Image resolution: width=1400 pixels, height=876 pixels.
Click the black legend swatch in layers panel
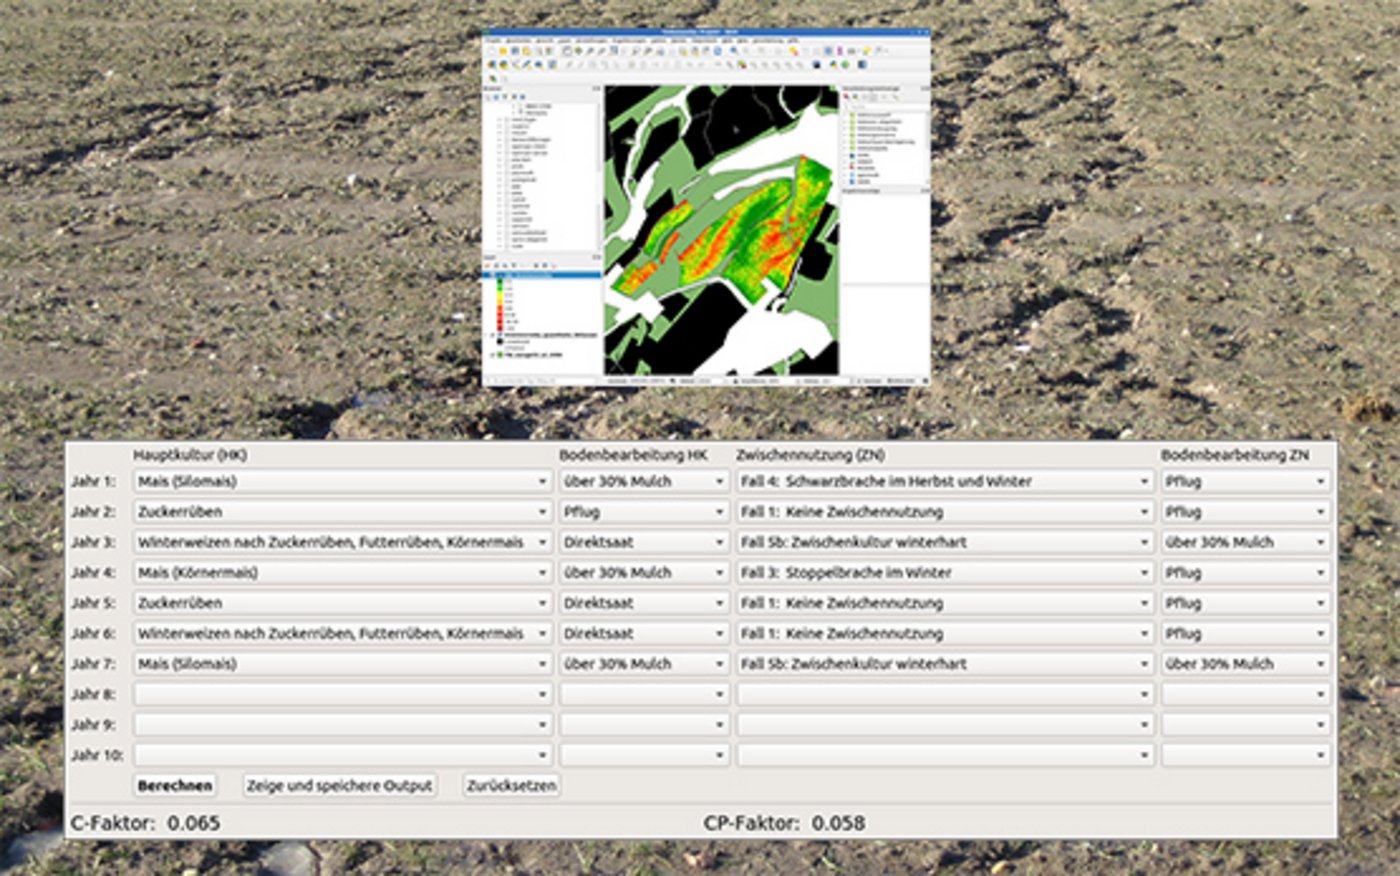tap(500, 342)
